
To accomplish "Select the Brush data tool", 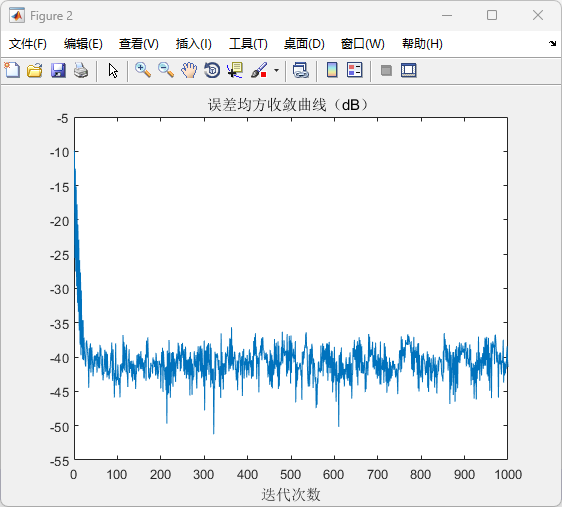I will tap(259, 70).
